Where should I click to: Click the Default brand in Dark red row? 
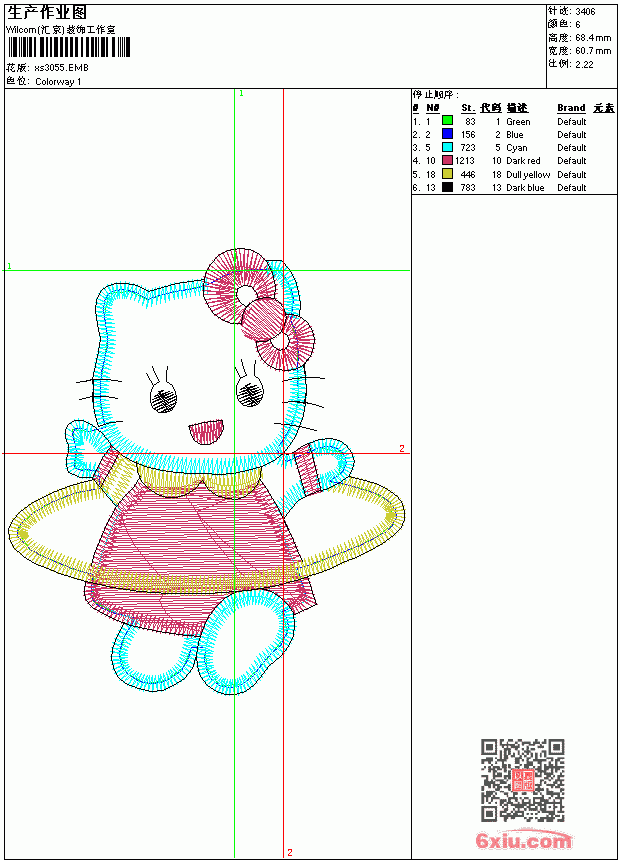point(572,161)
